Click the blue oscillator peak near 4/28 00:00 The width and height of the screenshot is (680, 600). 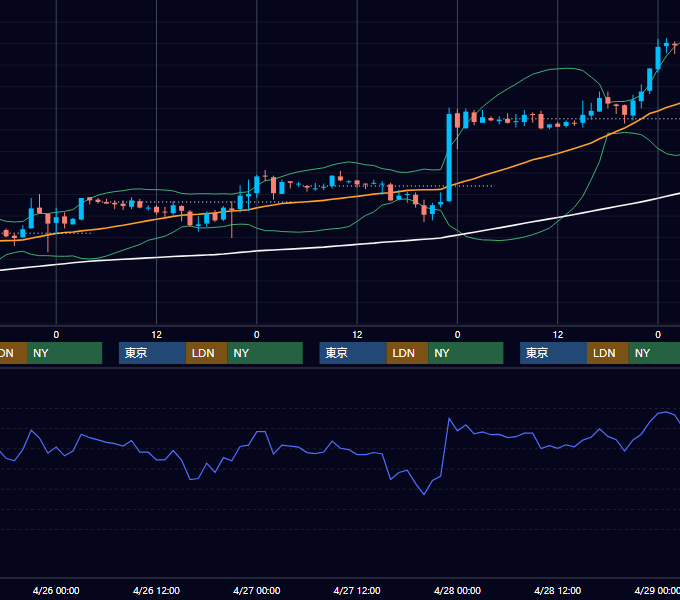pyautogui.click(x=449, y=419)
